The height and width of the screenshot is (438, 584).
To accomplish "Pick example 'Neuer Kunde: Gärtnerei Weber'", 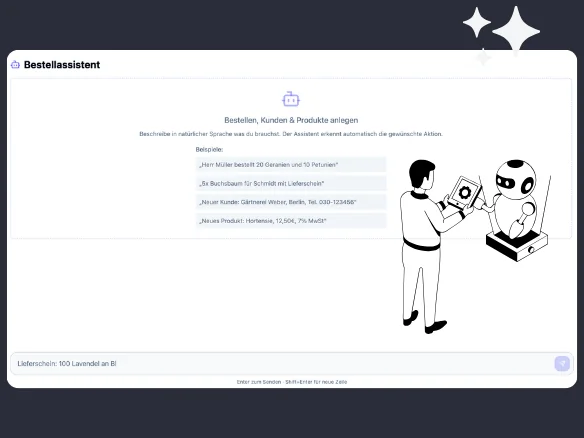I will point(291,202).
